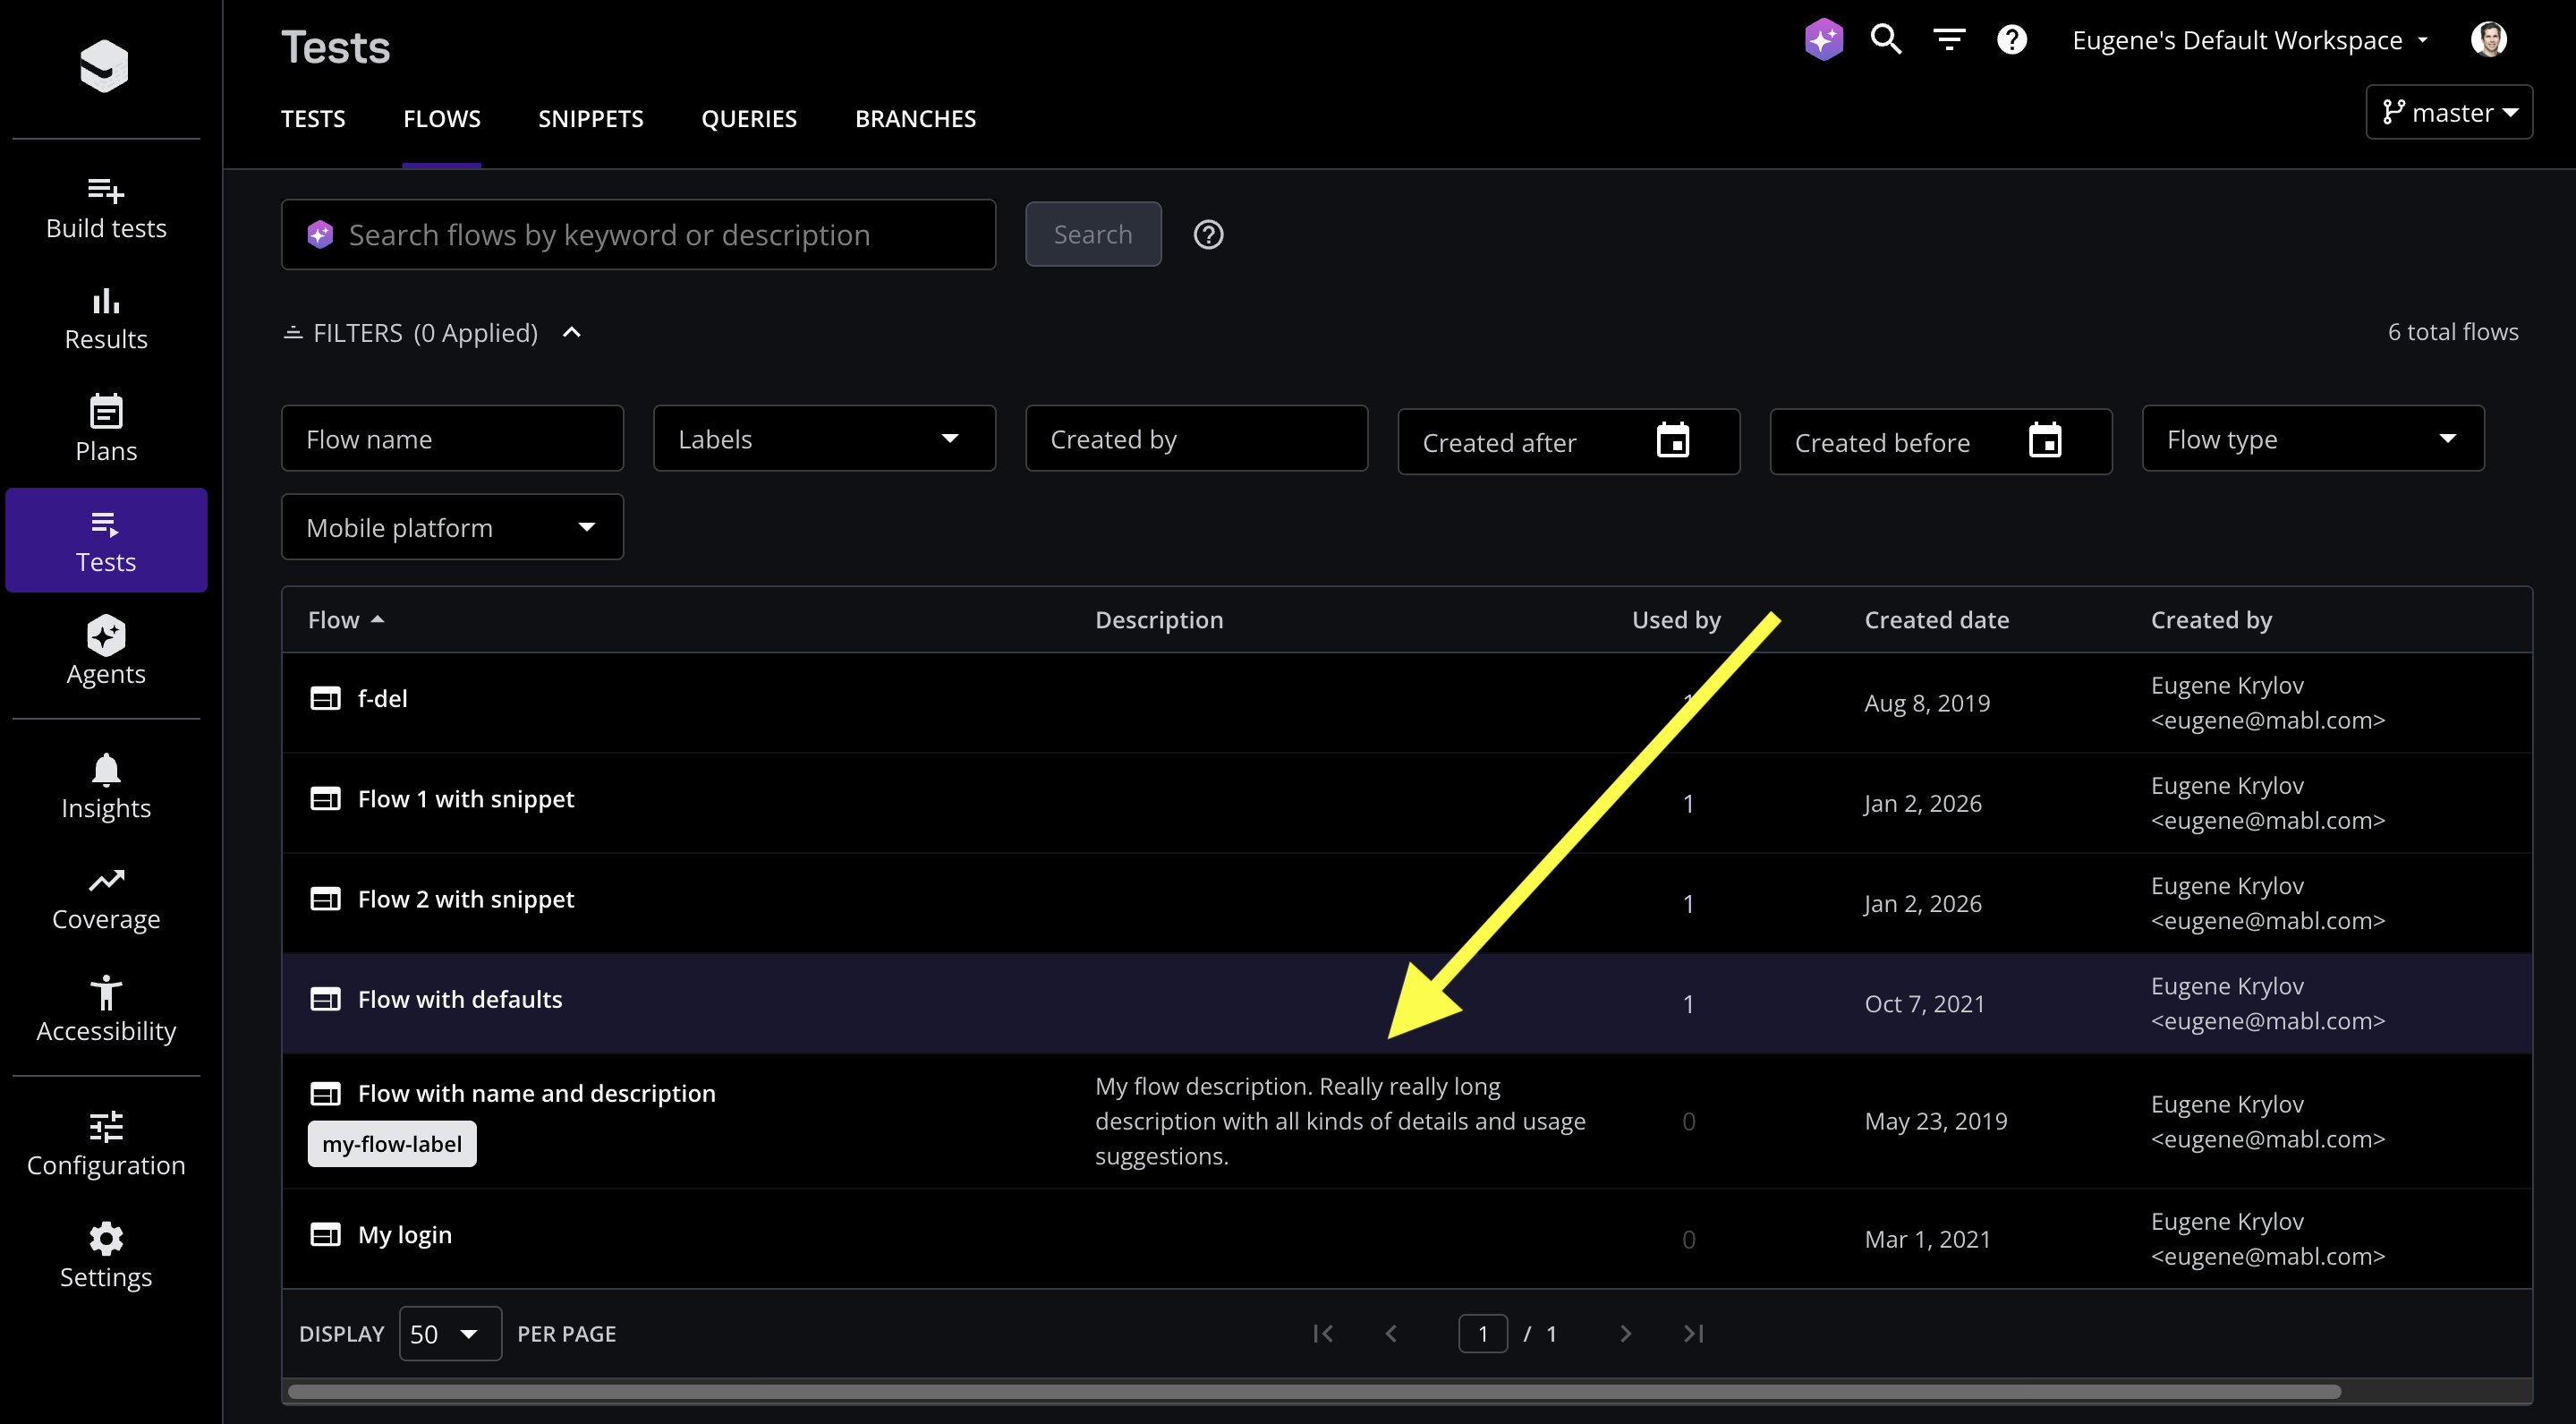Open Agents in sidebar
Screen dimensions: 2576x1424
[x=106, y=651]
